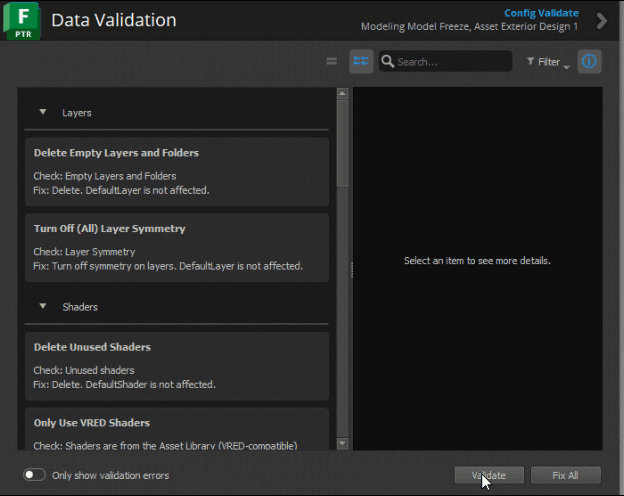This screenshot has height=496, width=624.
Task: Enable Only show validation errors toggle
Action: click(x=34, y=475)
